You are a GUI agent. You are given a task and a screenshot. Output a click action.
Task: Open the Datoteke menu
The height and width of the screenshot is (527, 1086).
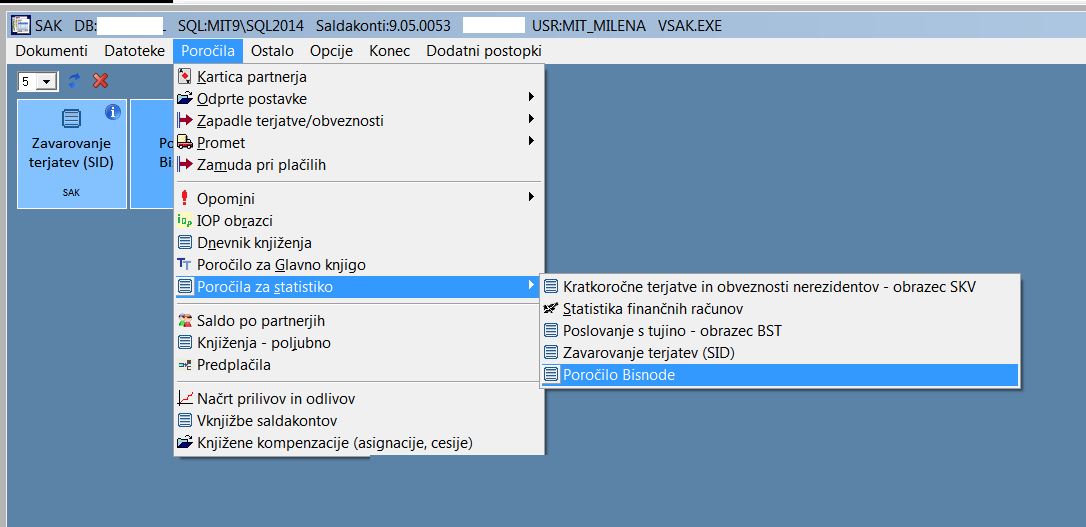(134, 51)
